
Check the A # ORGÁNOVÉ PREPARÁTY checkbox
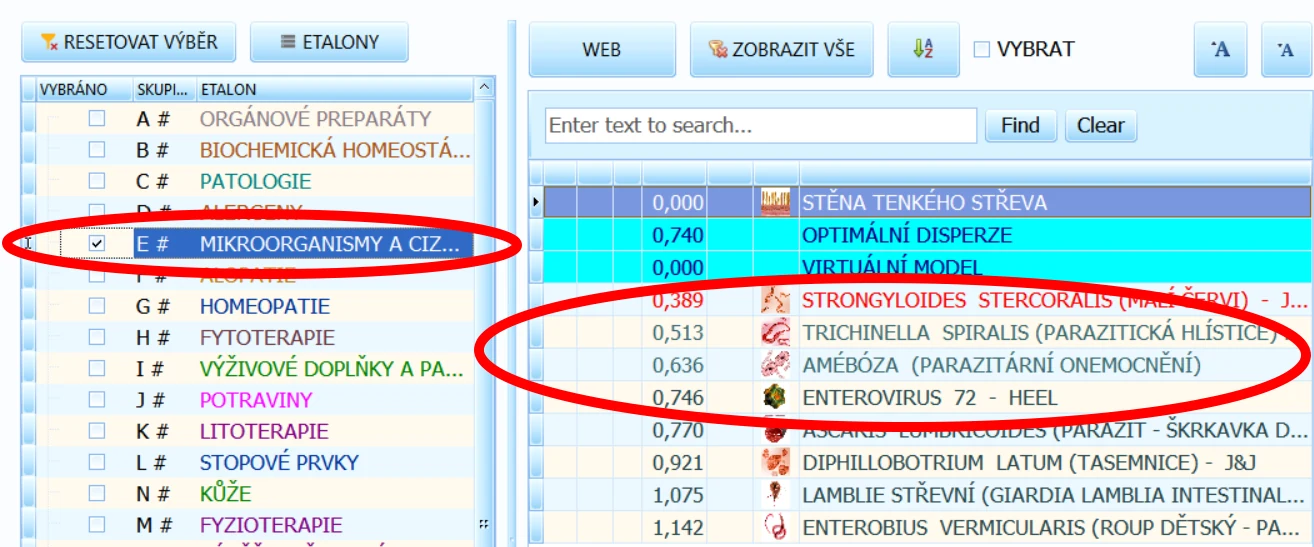(97, 119)
